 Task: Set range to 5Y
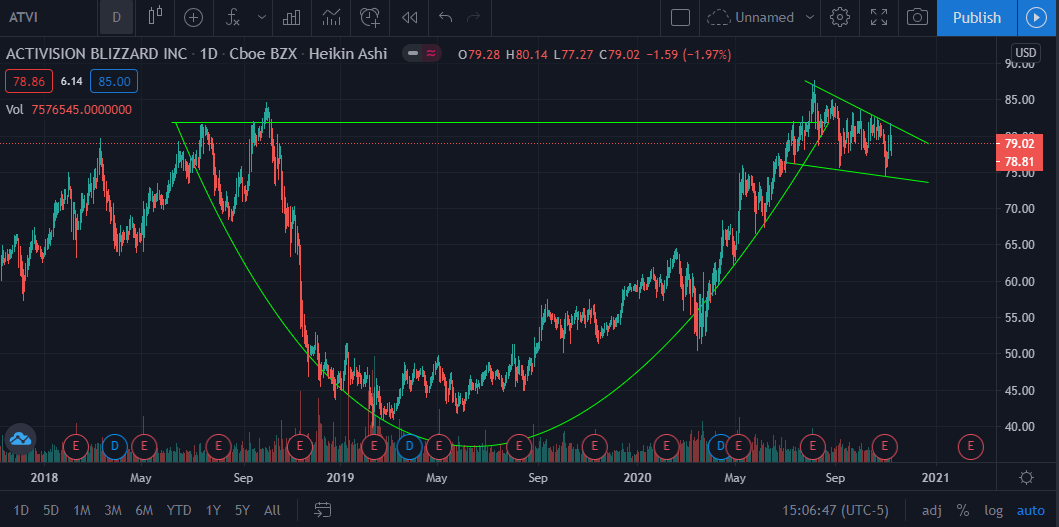coord(242,510)
